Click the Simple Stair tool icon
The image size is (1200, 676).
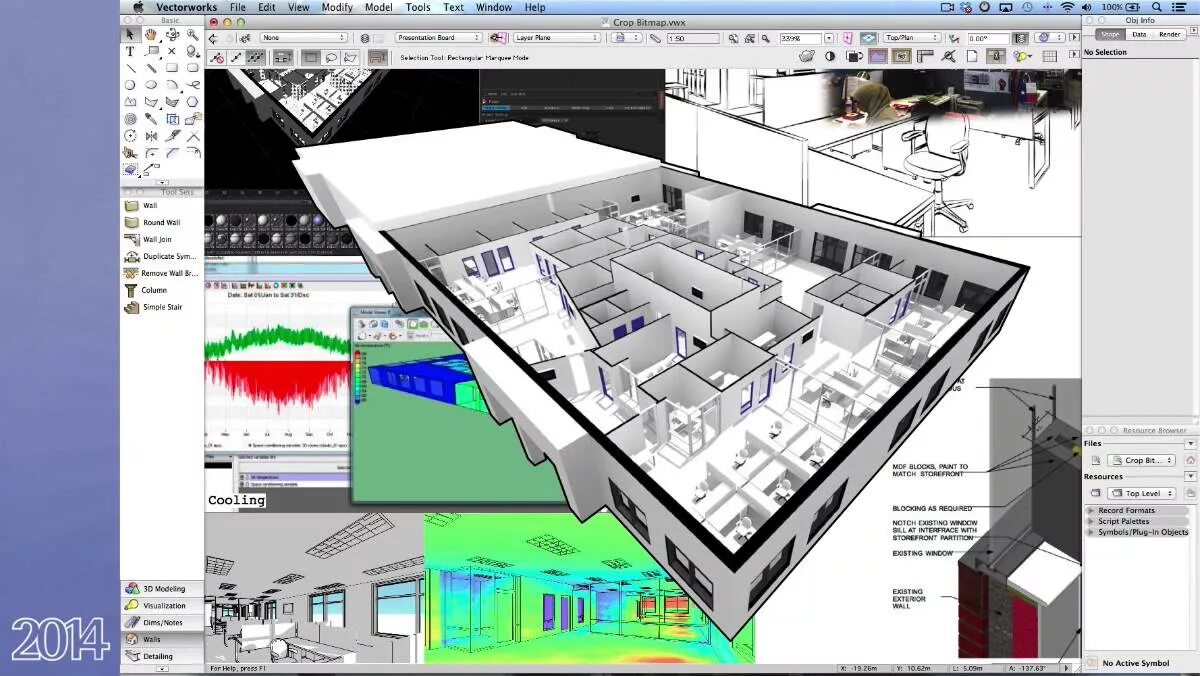click(x=131, y=307)
